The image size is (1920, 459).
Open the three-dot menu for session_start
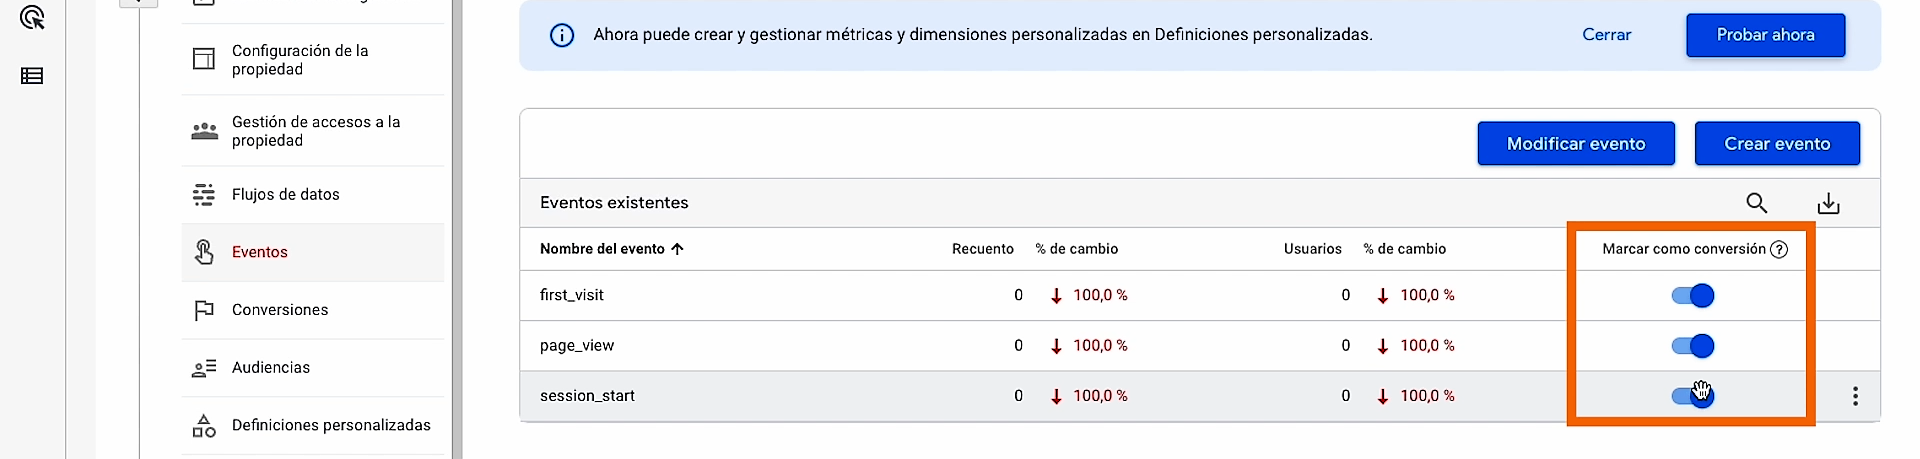[1855, 396]
